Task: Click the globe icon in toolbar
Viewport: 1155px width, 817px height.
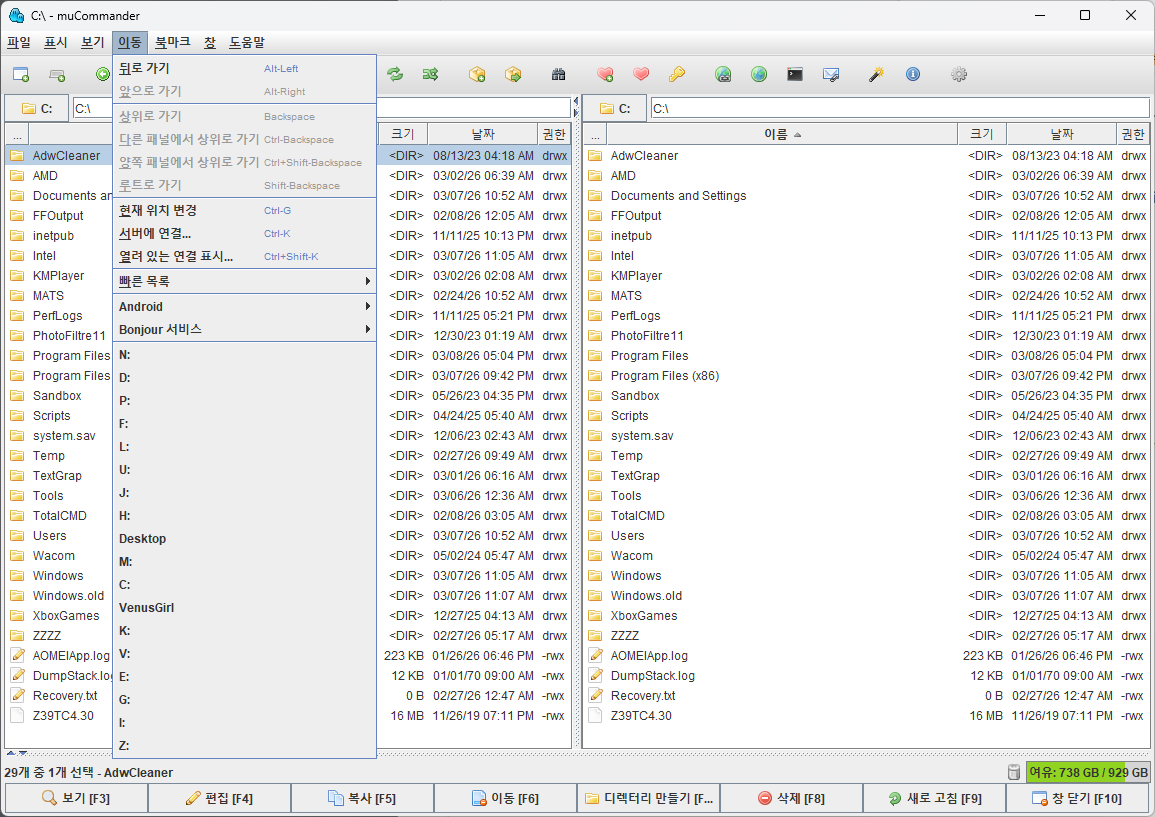Action: (x=759, y=74)
